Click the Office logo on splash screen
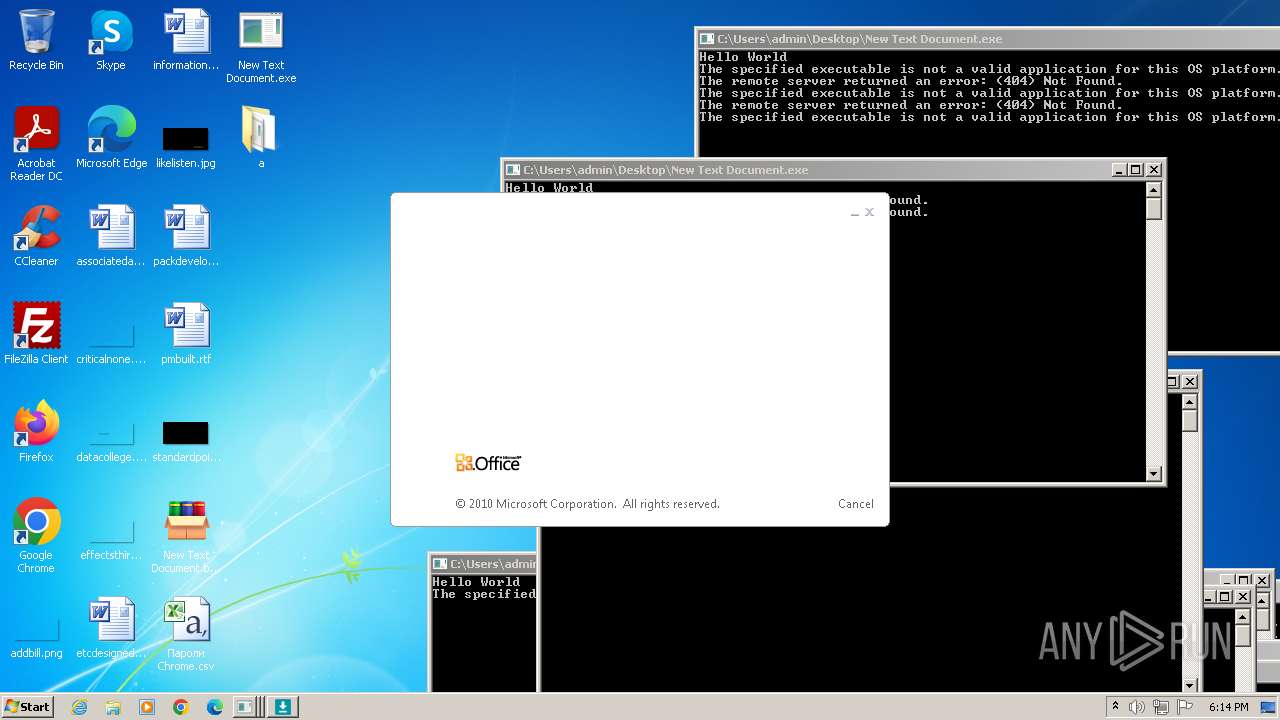 (488, 462)
